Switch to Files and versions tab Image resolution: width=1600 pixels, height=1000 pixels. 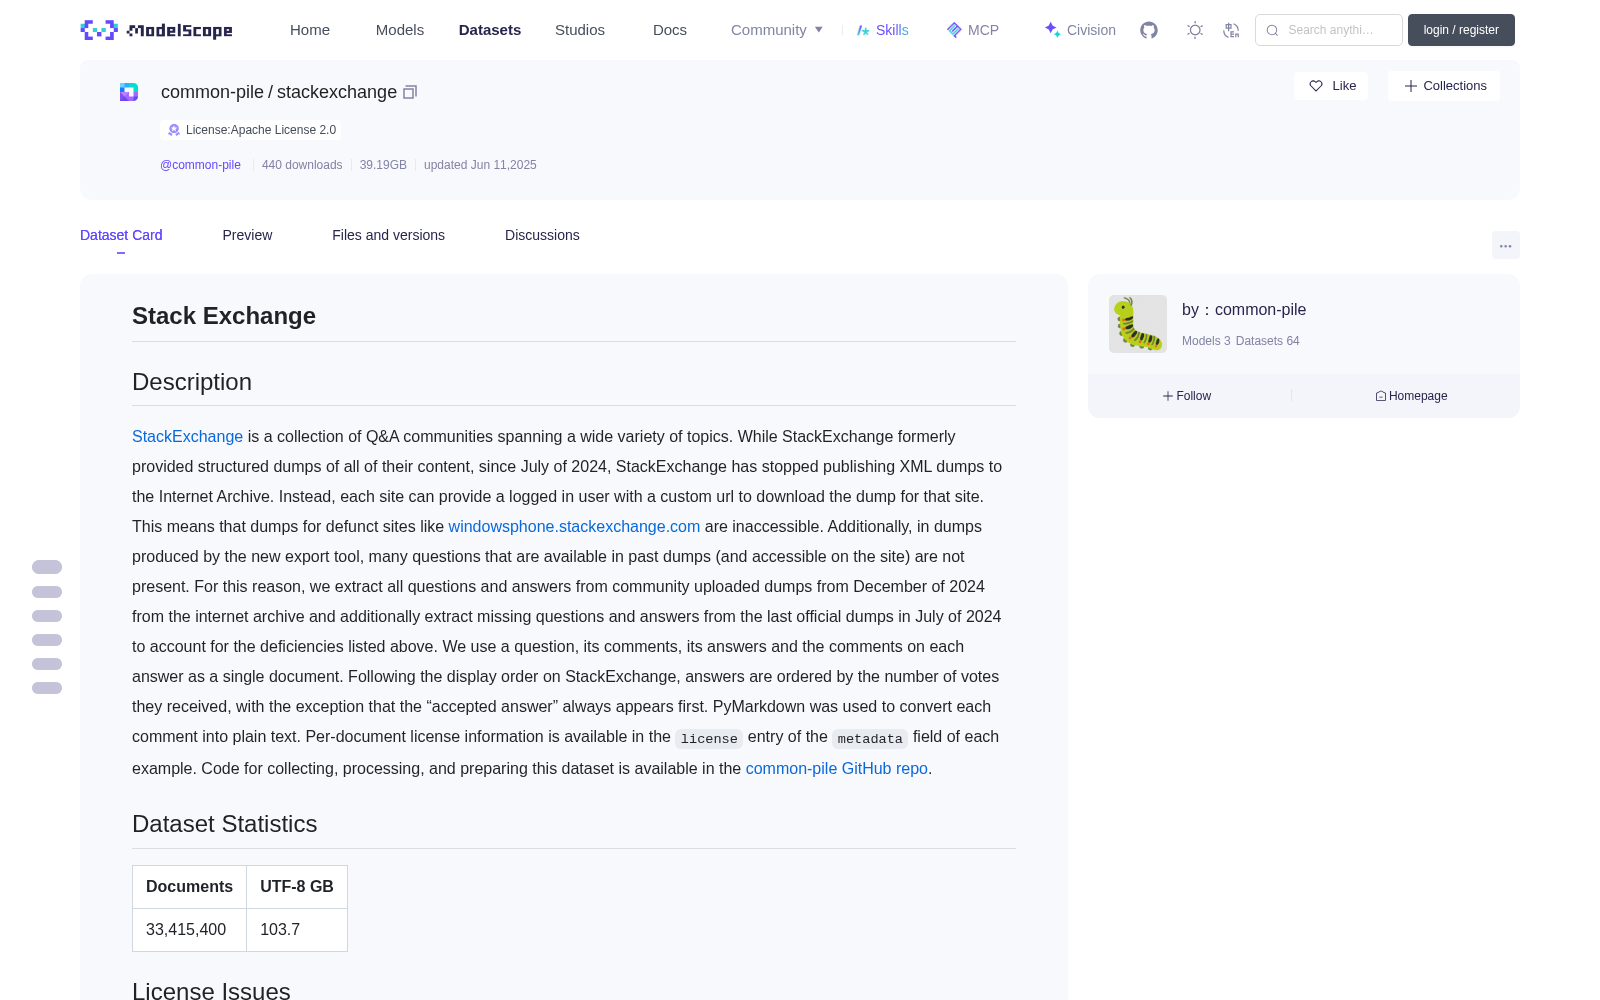tap(388, 235)
